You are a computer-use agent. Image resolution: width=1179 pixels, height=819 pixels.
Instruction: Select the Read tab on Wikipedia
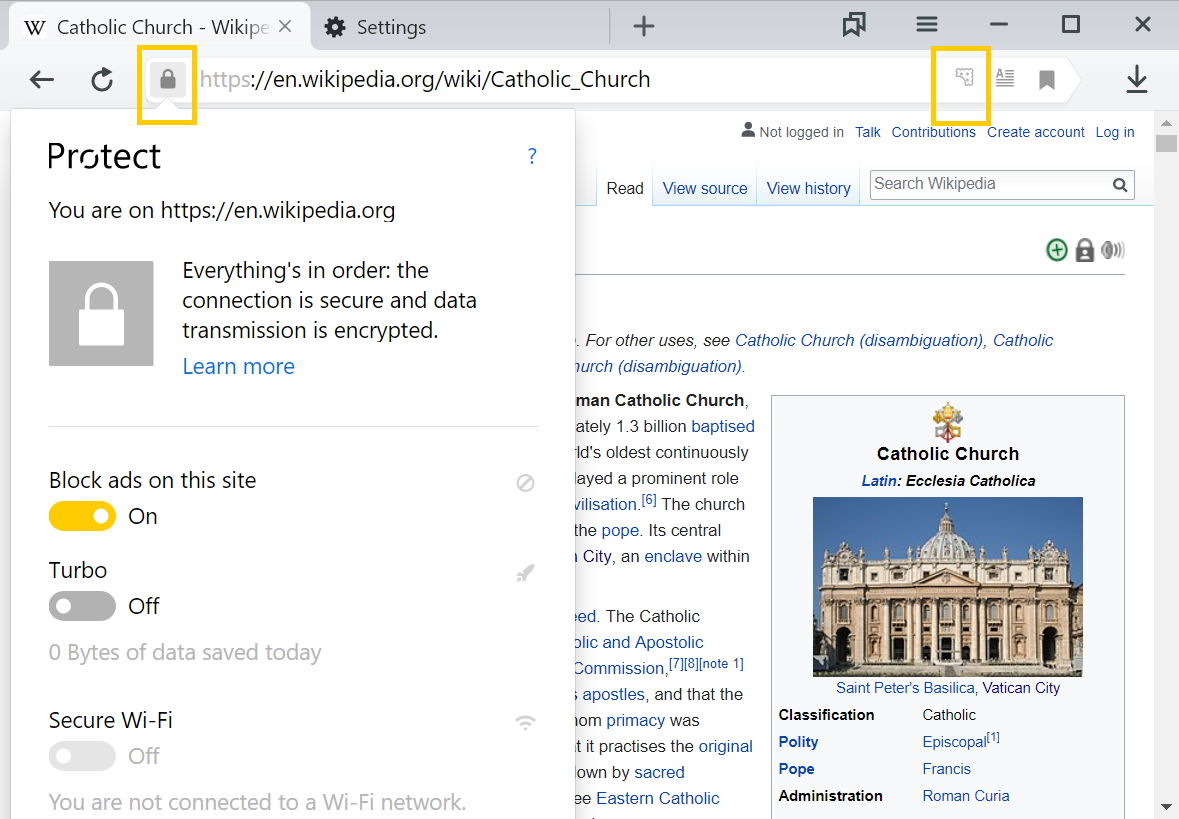pyautogui.click(x=625, y=188)
